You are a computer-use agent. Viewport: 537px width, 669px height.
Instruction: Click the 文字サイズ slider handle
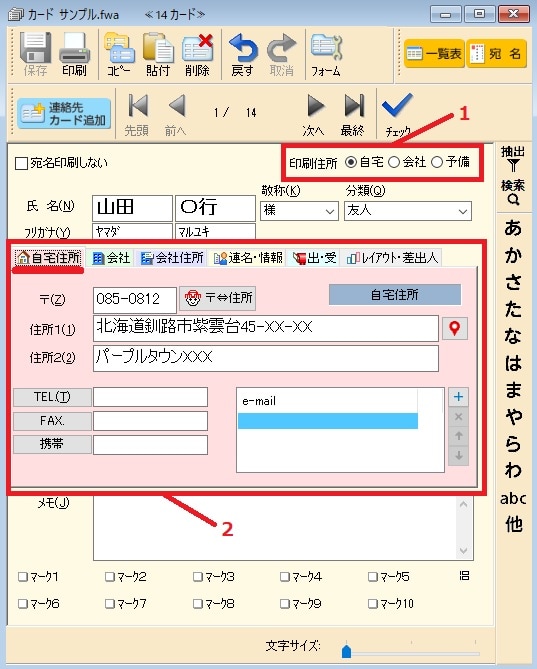(346, 652)
